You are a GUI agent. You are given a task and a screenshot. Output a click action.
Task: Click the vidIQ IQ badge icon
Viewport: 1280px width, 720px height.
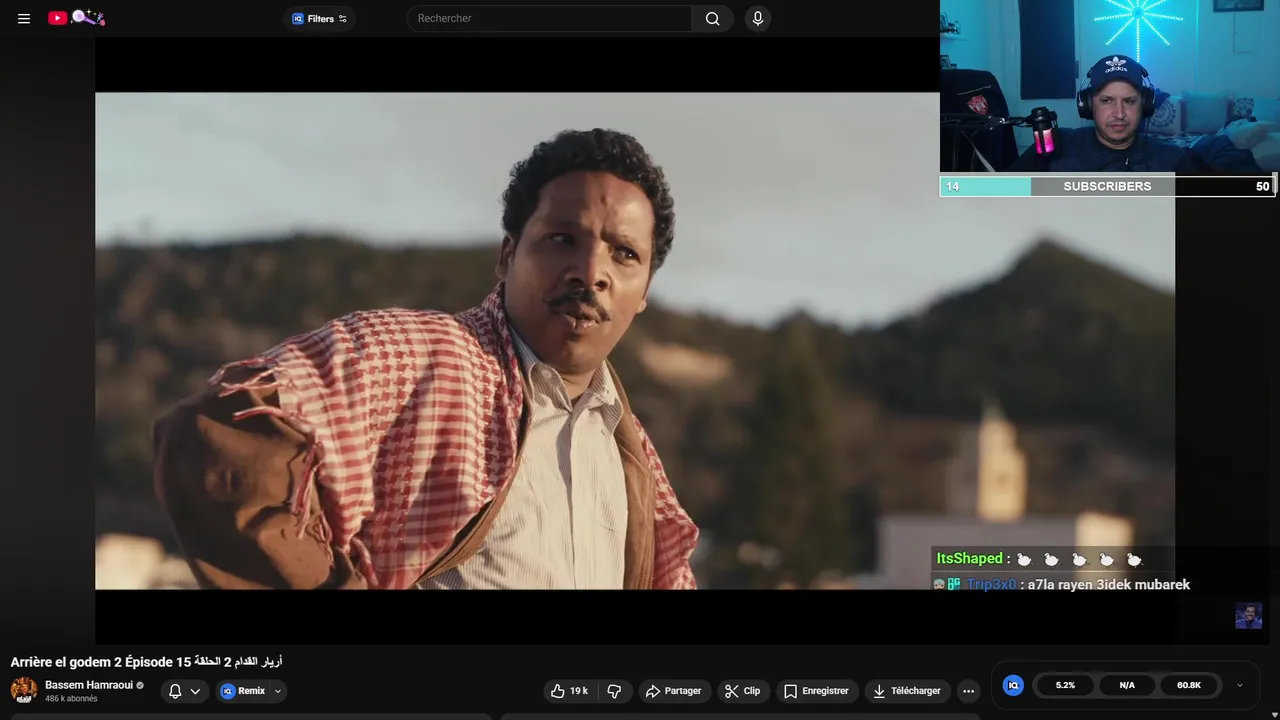[x=1013, y=685]
